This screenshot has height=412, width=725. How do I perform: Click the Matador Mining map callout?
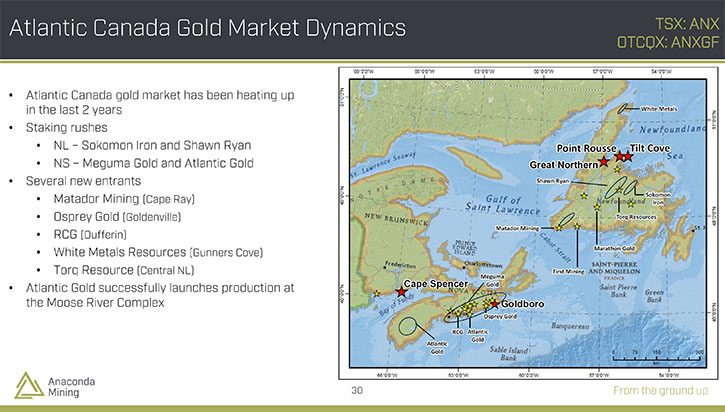pos(517,228)
